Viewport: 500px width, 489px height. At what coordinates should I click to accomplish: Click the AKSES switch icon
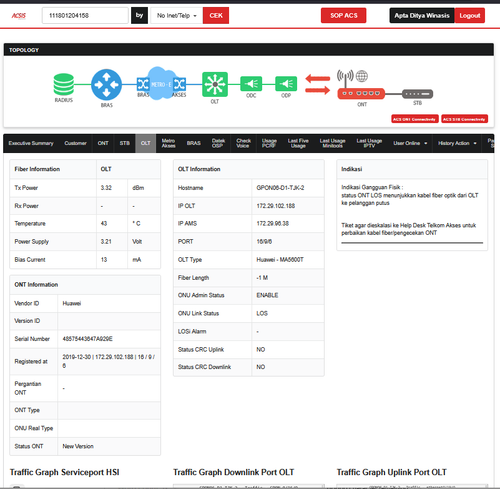[180, 84]
